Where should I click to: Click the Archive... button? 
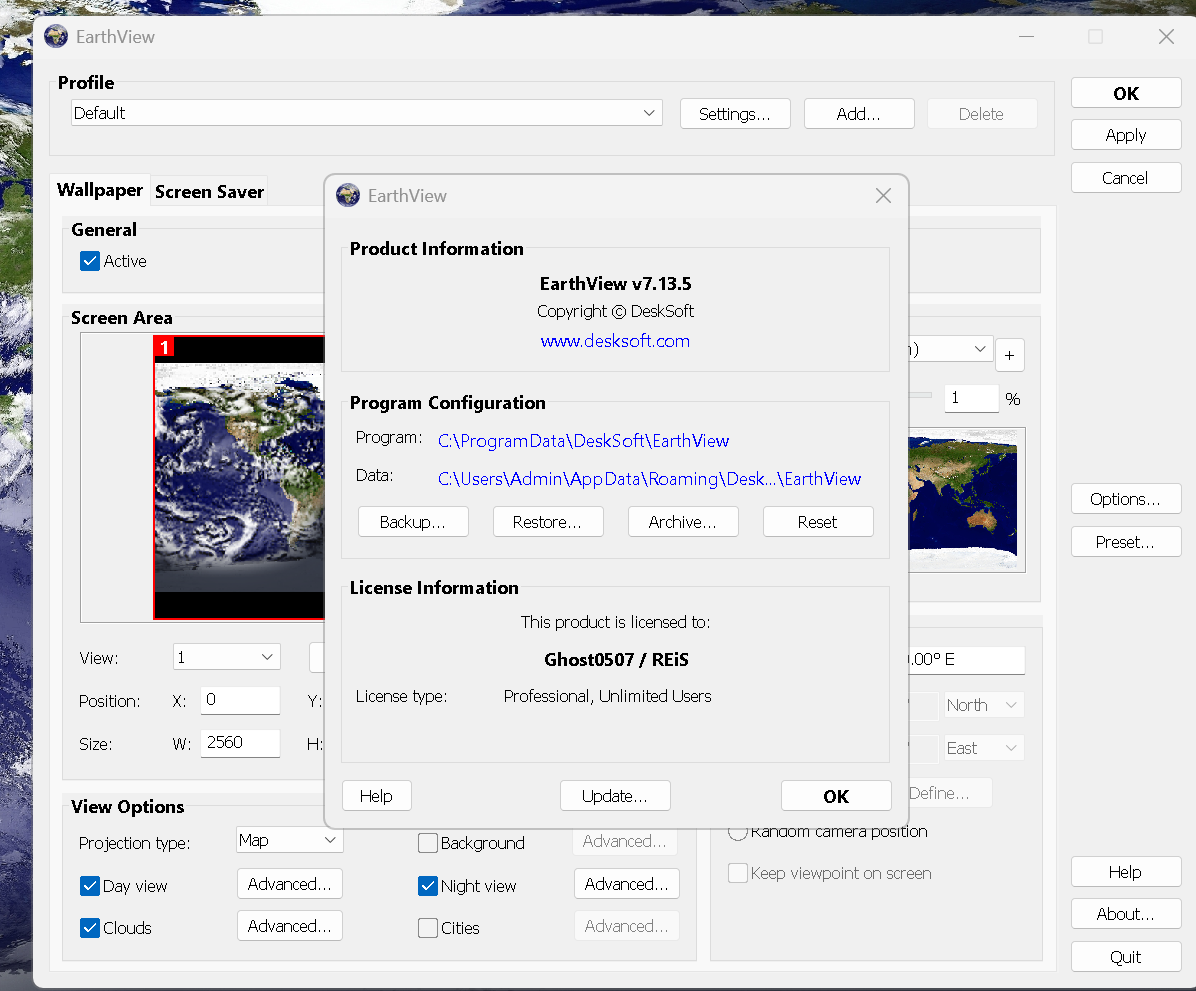[683, 522]
